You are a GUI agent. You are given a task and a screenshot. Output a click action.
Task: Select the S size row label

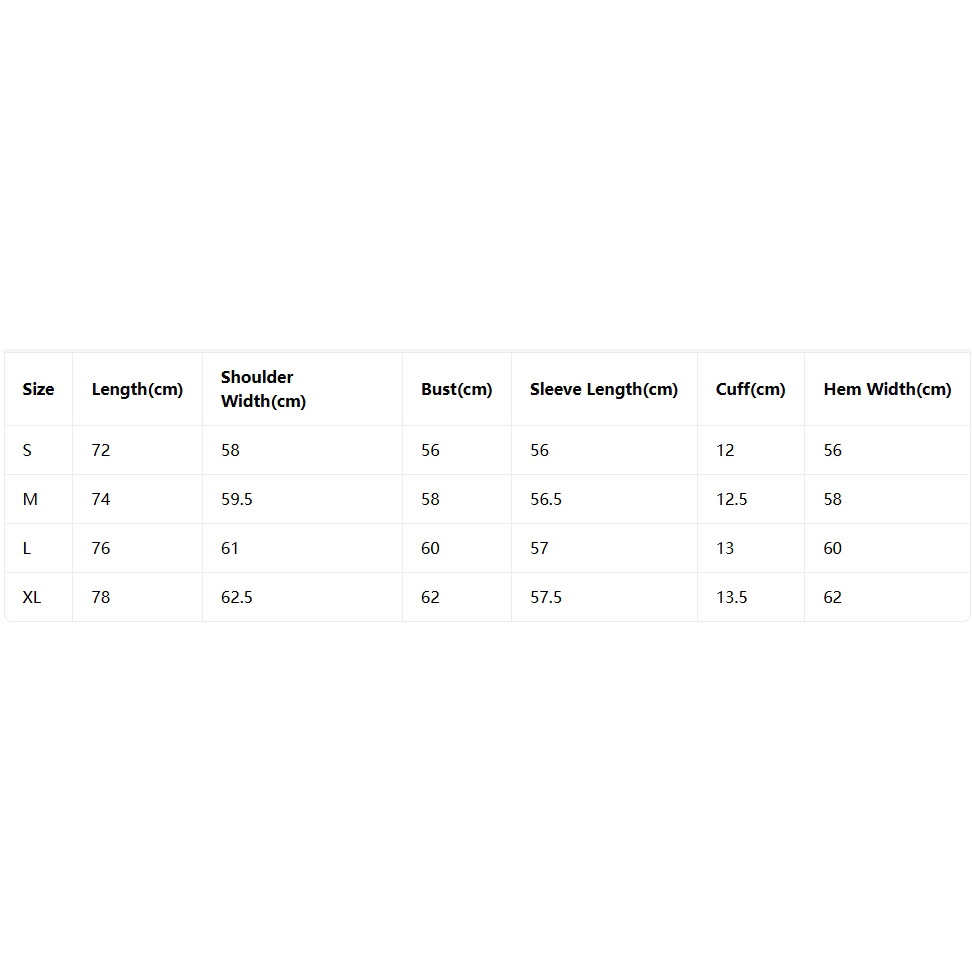pos(27,450)
